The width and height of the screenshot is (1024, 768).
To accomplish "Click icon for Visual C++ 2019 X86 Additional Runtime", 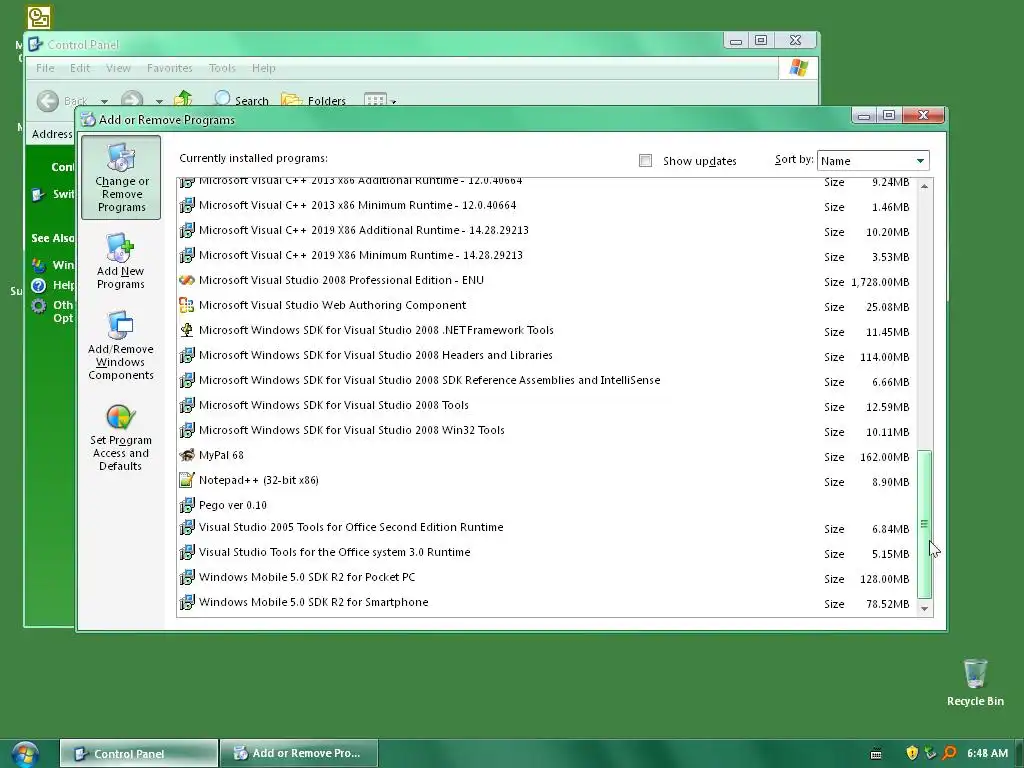I will (x=187, y=230).
